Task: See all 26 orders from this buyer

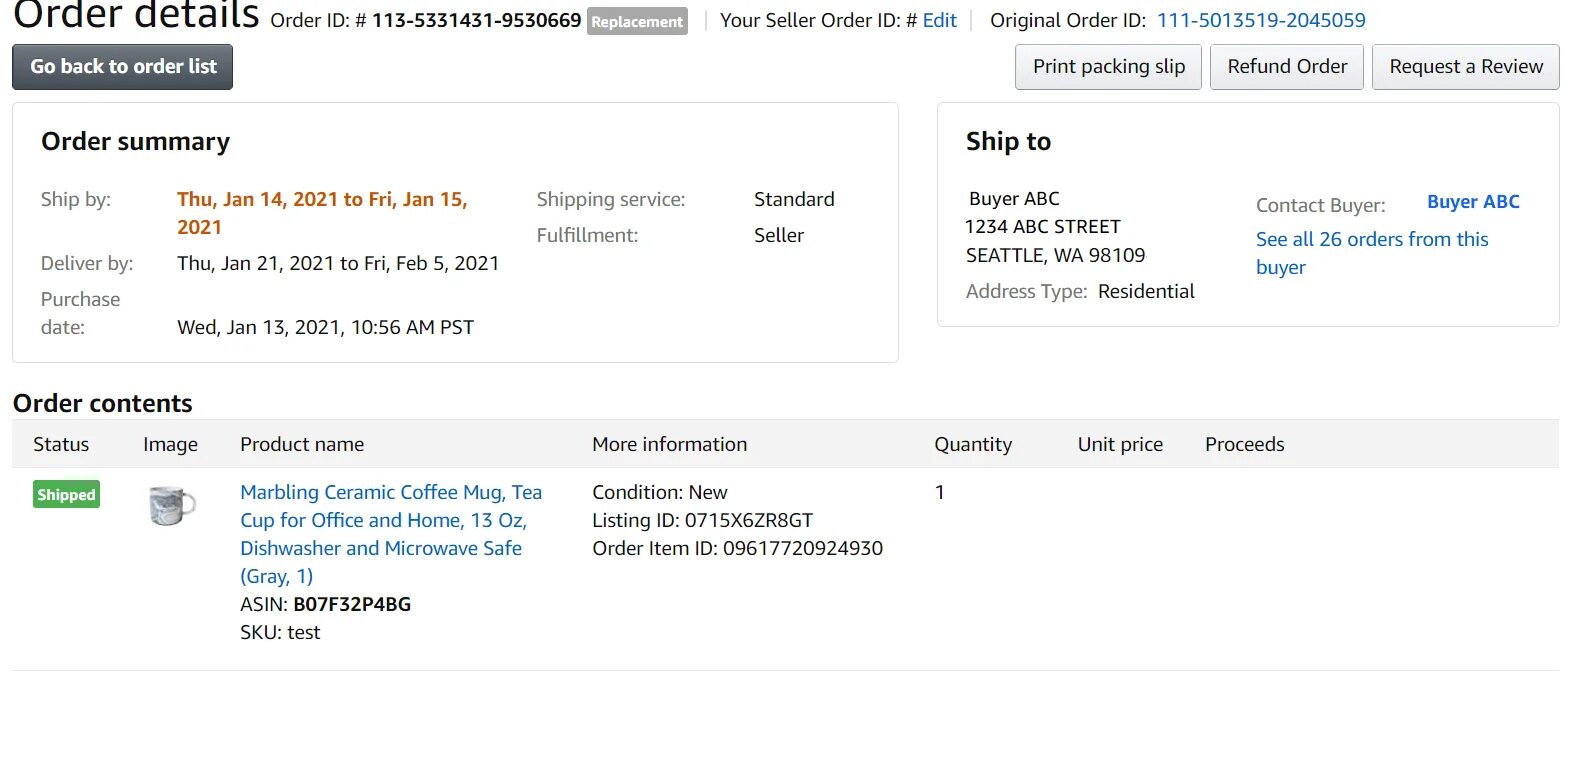Action: point(1372,253)
